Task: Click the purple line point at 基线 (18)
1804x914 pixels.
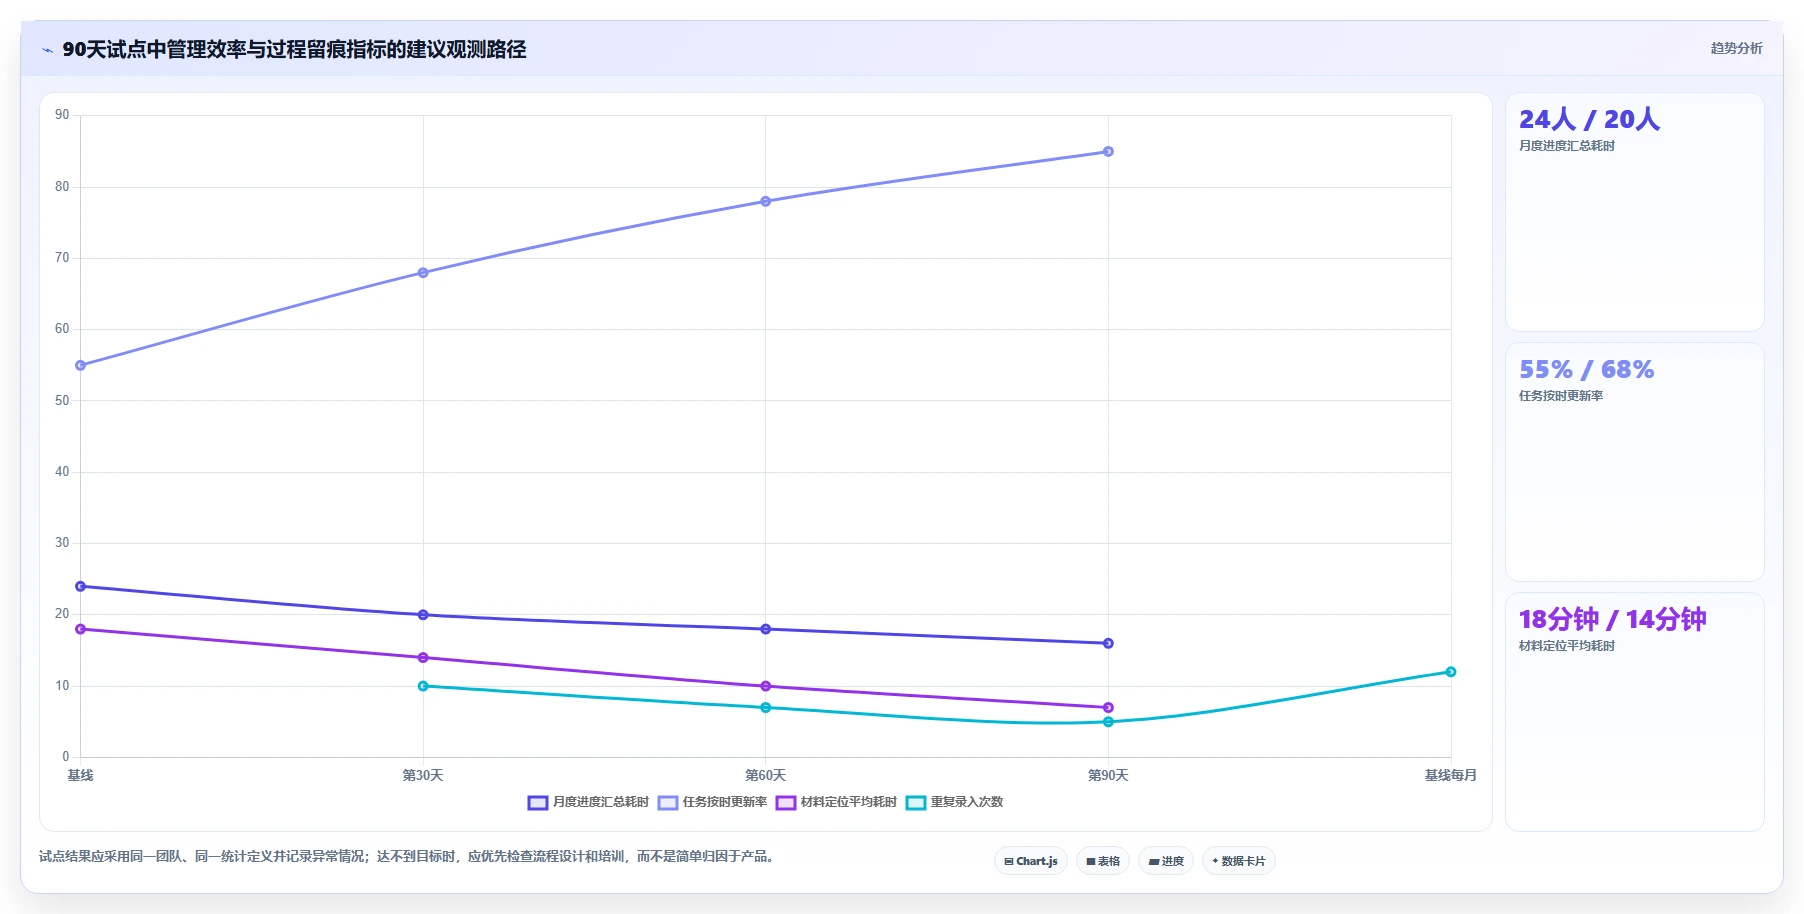Action: coord(81,629)
